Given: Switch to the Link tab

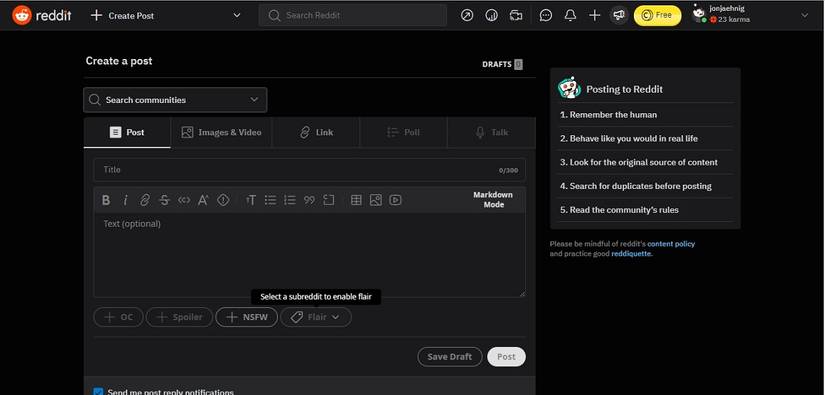Looking at the screenshot, I should [x=316, y=133].
